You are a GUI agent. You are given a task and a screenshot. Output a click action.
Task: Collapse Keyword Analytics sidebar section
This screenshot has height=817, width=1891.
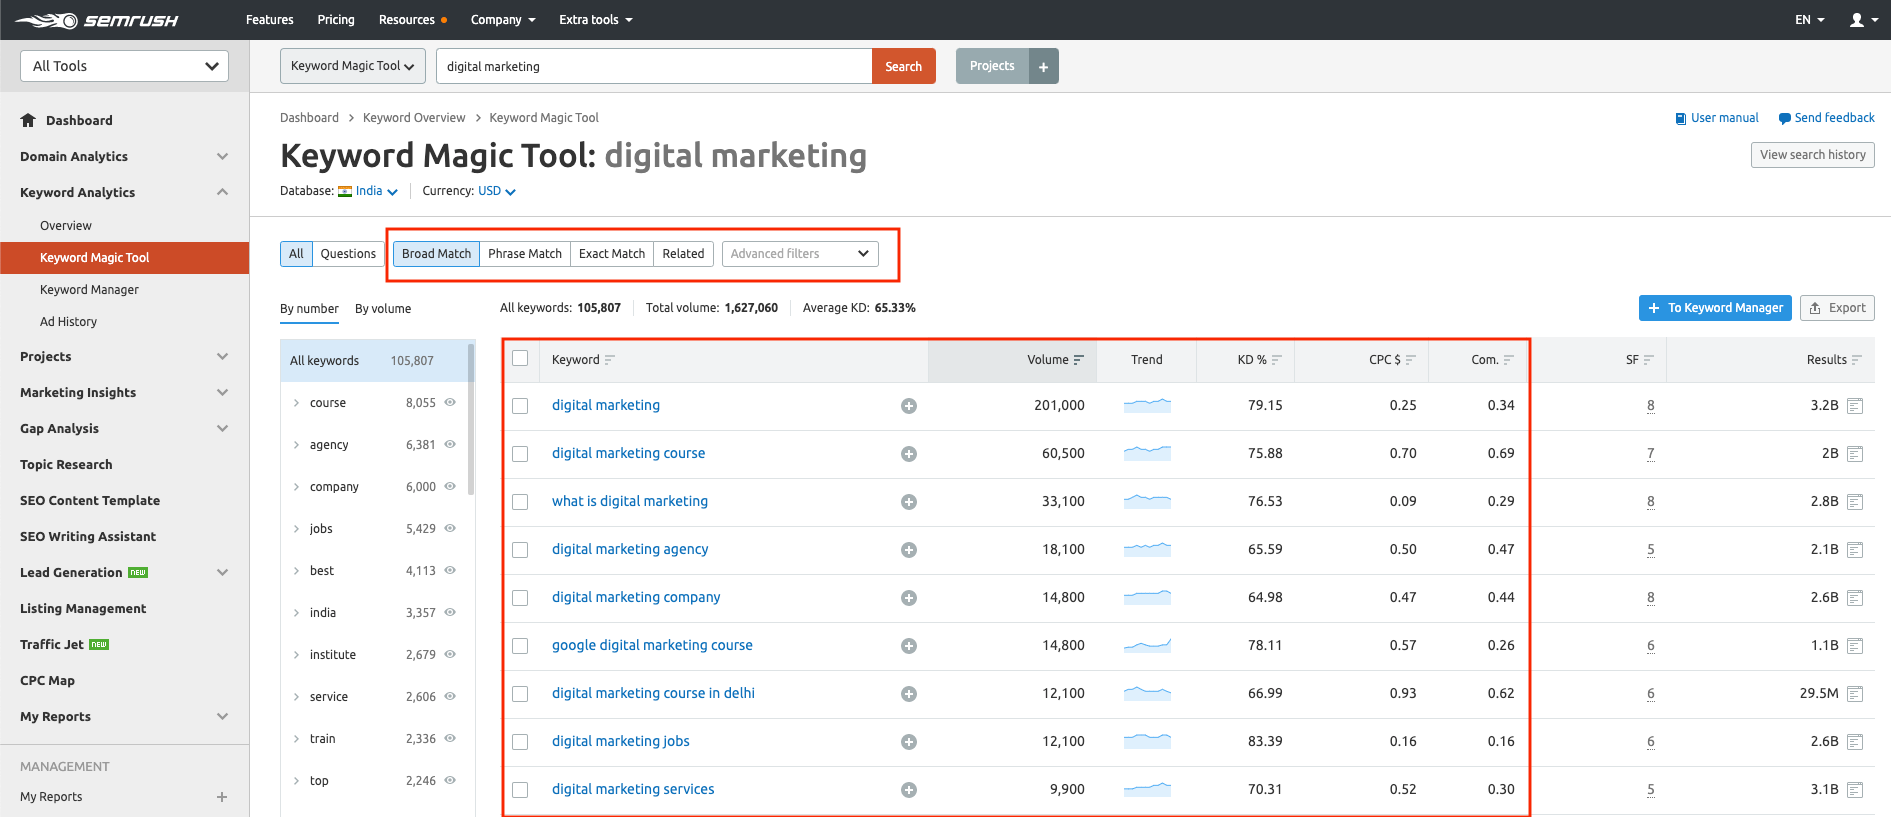click(x=222, y=192)
